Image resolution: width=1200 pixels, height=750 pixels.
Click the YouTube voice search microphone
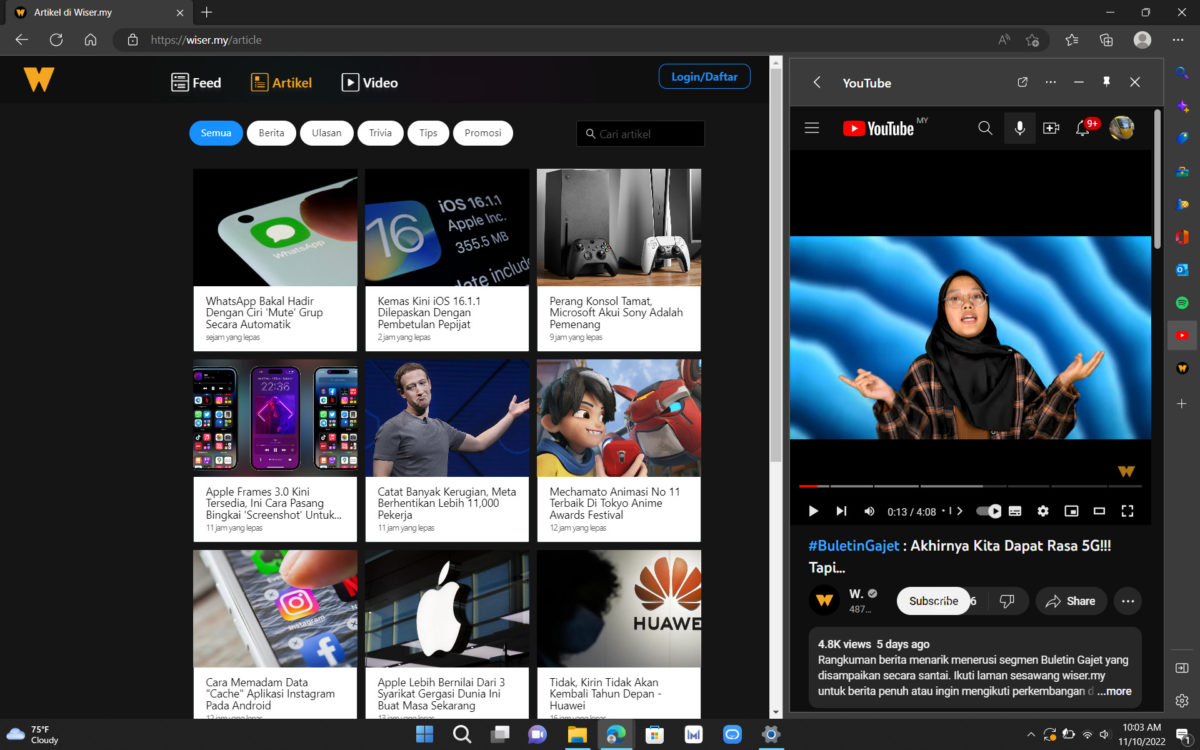tap(1019, 128)
